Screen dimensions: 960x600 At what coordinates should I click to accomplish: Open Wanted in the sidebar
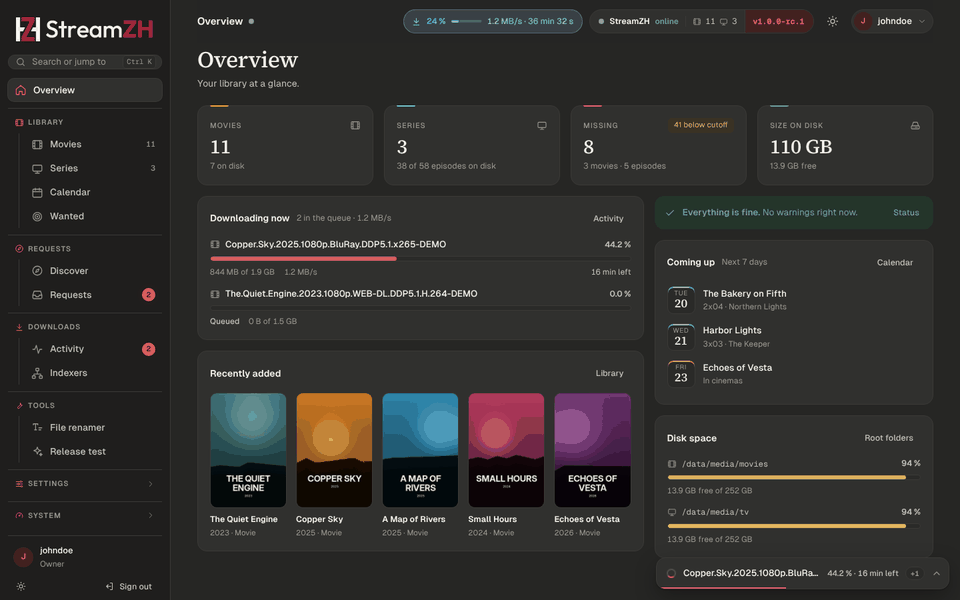point(91,216)
